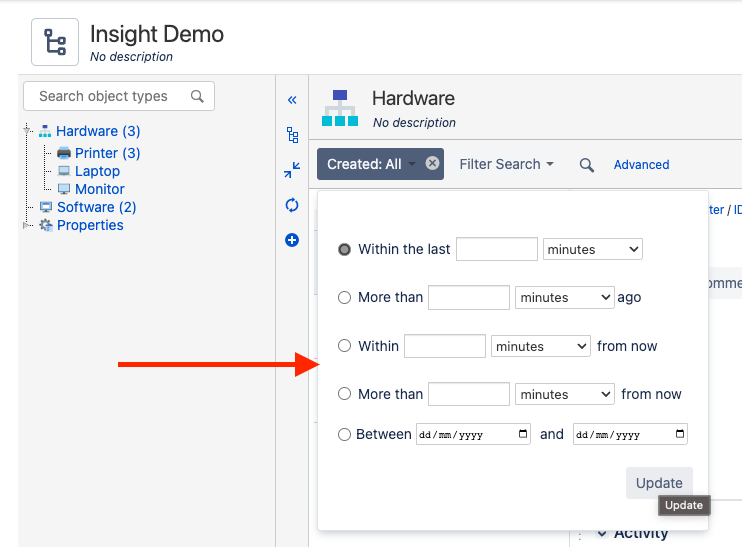Screen dimensions: 742x547
Task: Collapse the Hardware tree node expander
Action: click(27, 130)
